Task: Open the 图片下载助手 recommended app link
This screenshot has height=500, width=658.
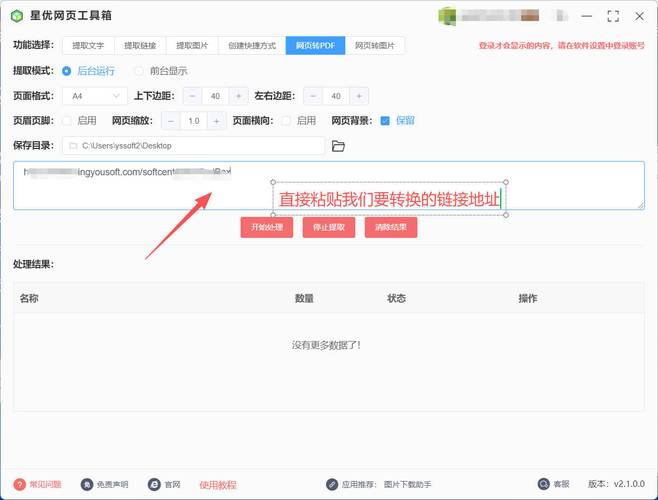Action: pyautogui.click(x=407, y=484)
